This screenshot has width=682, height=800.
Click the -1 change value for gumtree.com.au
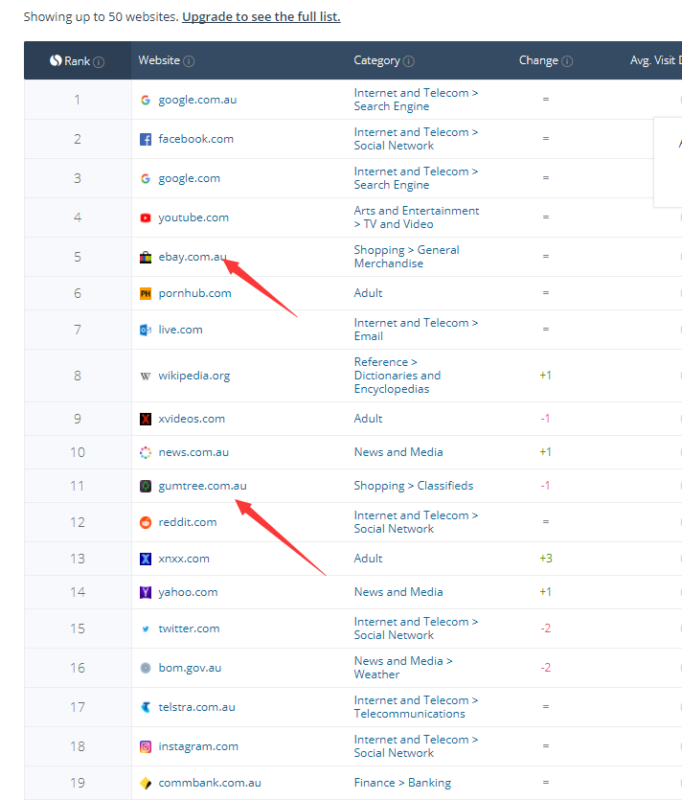point(545,486)
